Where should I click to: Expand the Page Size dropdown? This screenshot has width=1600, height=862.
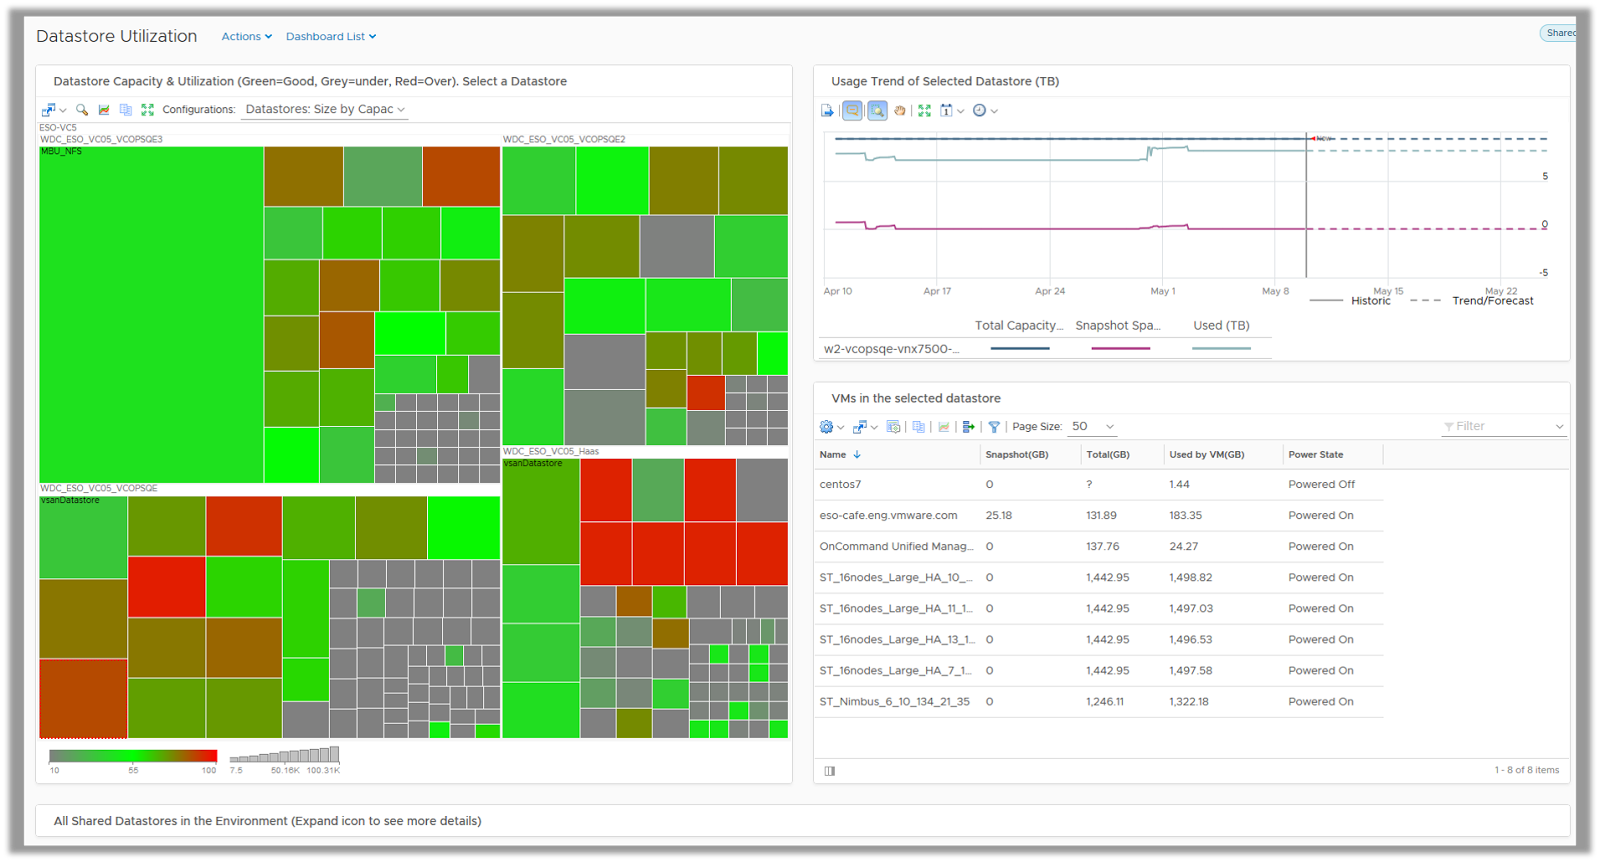coord(1092,427)
